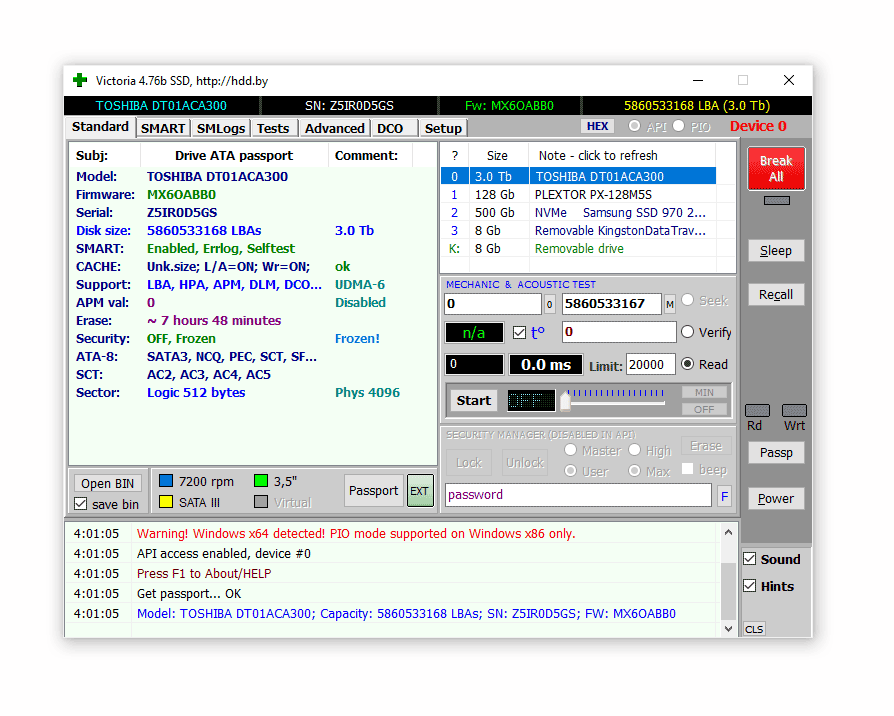894x716 pixels.
Task: Click the OFF digital timer display
Action: click(531, 401)
